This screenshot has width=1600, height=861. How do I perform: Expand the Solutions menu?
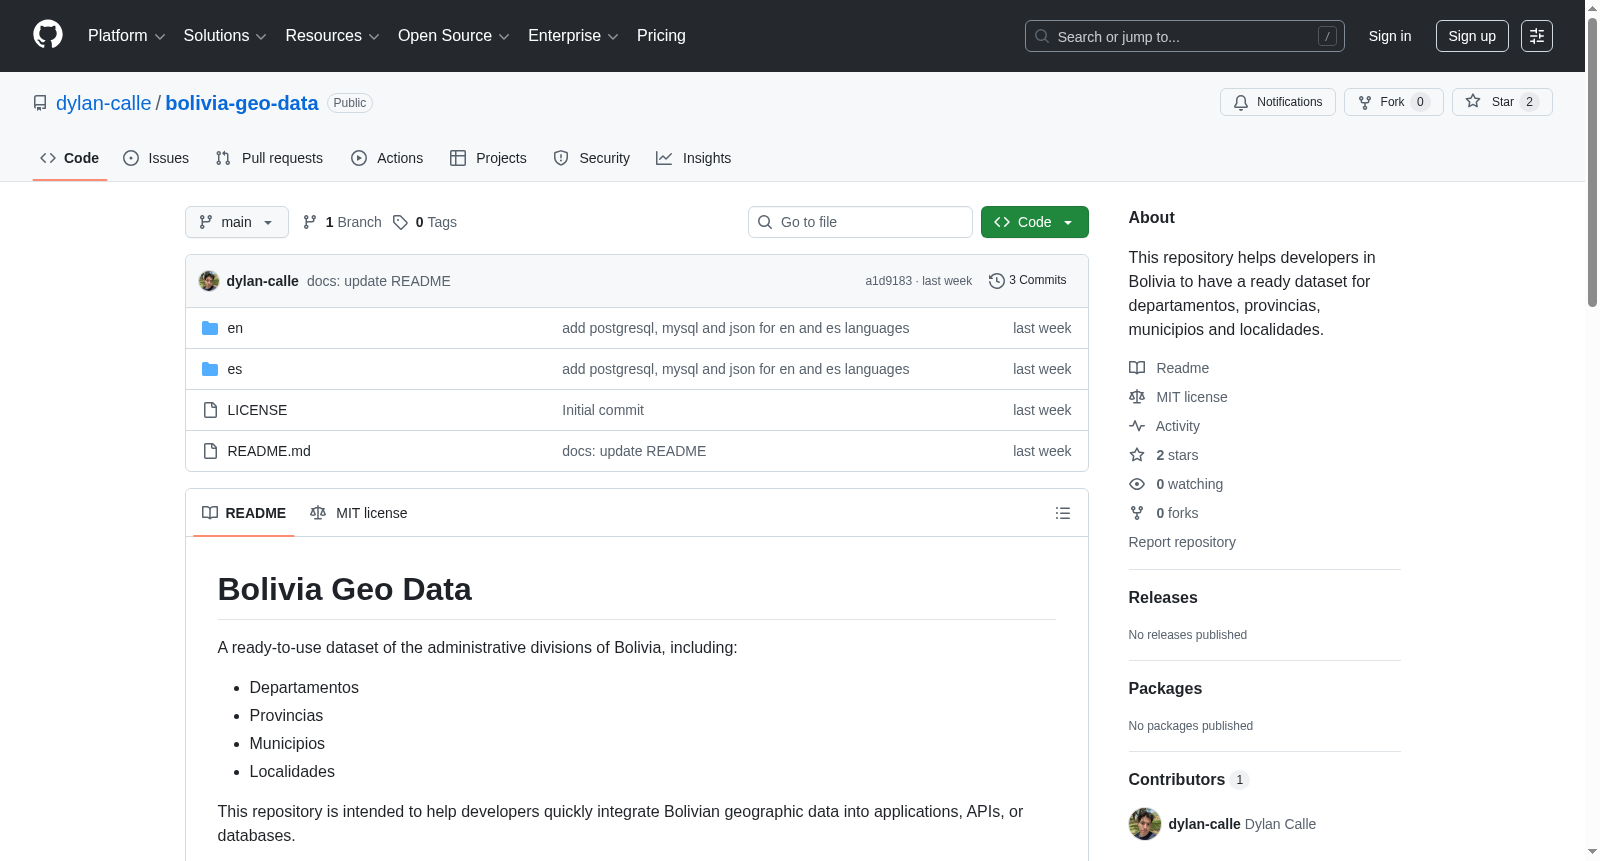225,36
